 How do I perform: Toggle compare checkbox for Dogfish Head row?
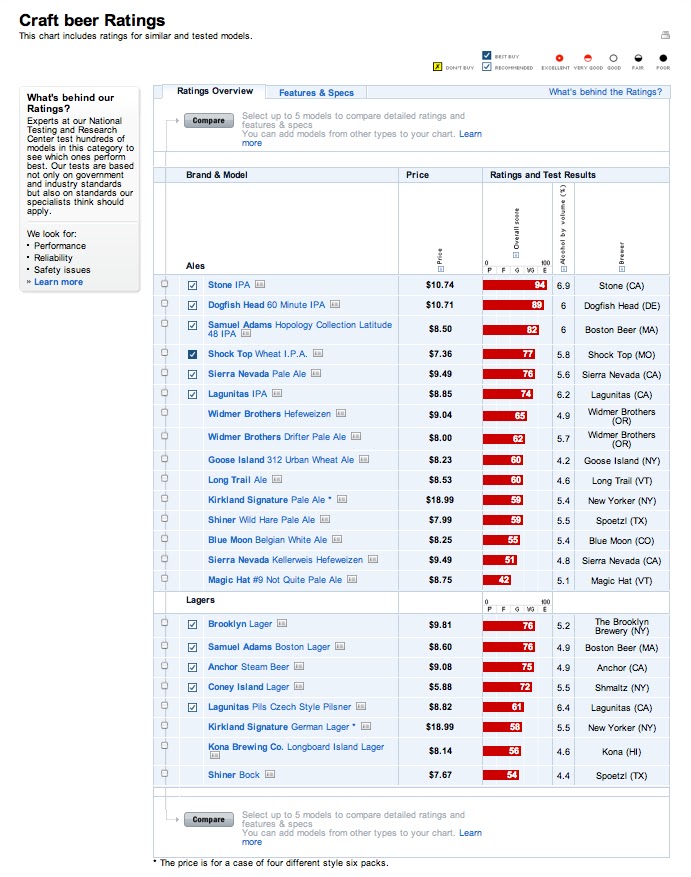164,304
